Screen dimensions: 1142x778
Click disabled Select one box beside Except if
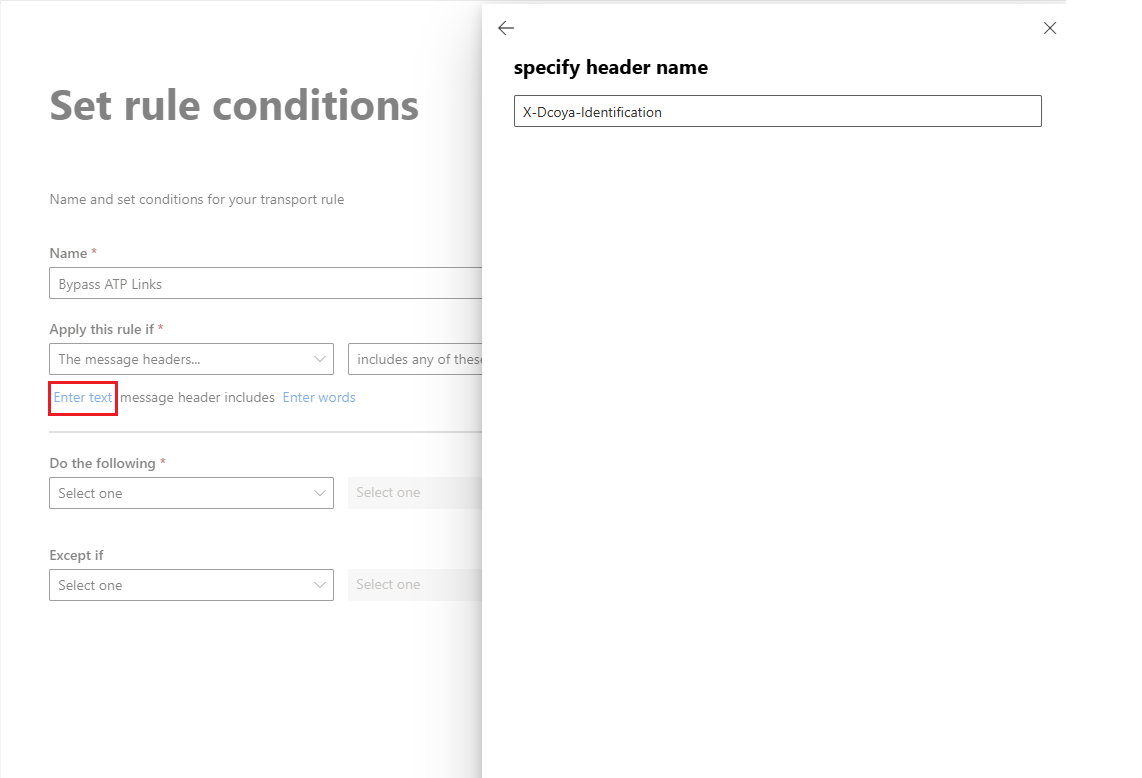(x=415, y=585)
